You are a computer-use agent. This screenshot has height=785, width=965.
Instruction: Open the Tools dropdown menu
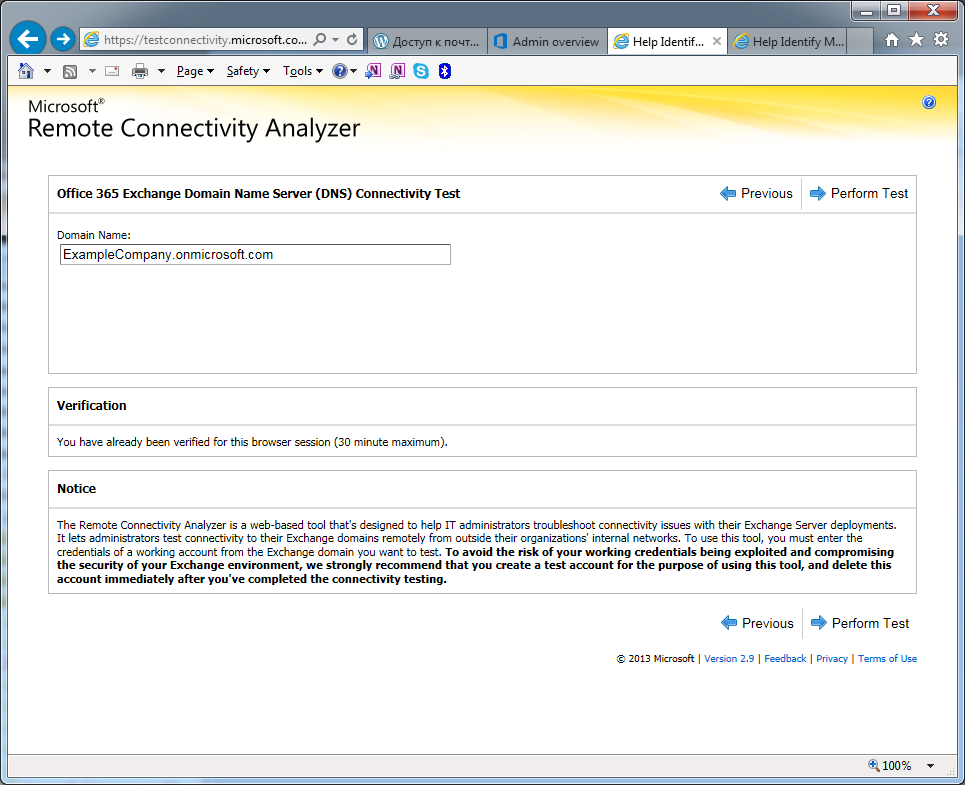pyautogui.click(x=302, y=71)
